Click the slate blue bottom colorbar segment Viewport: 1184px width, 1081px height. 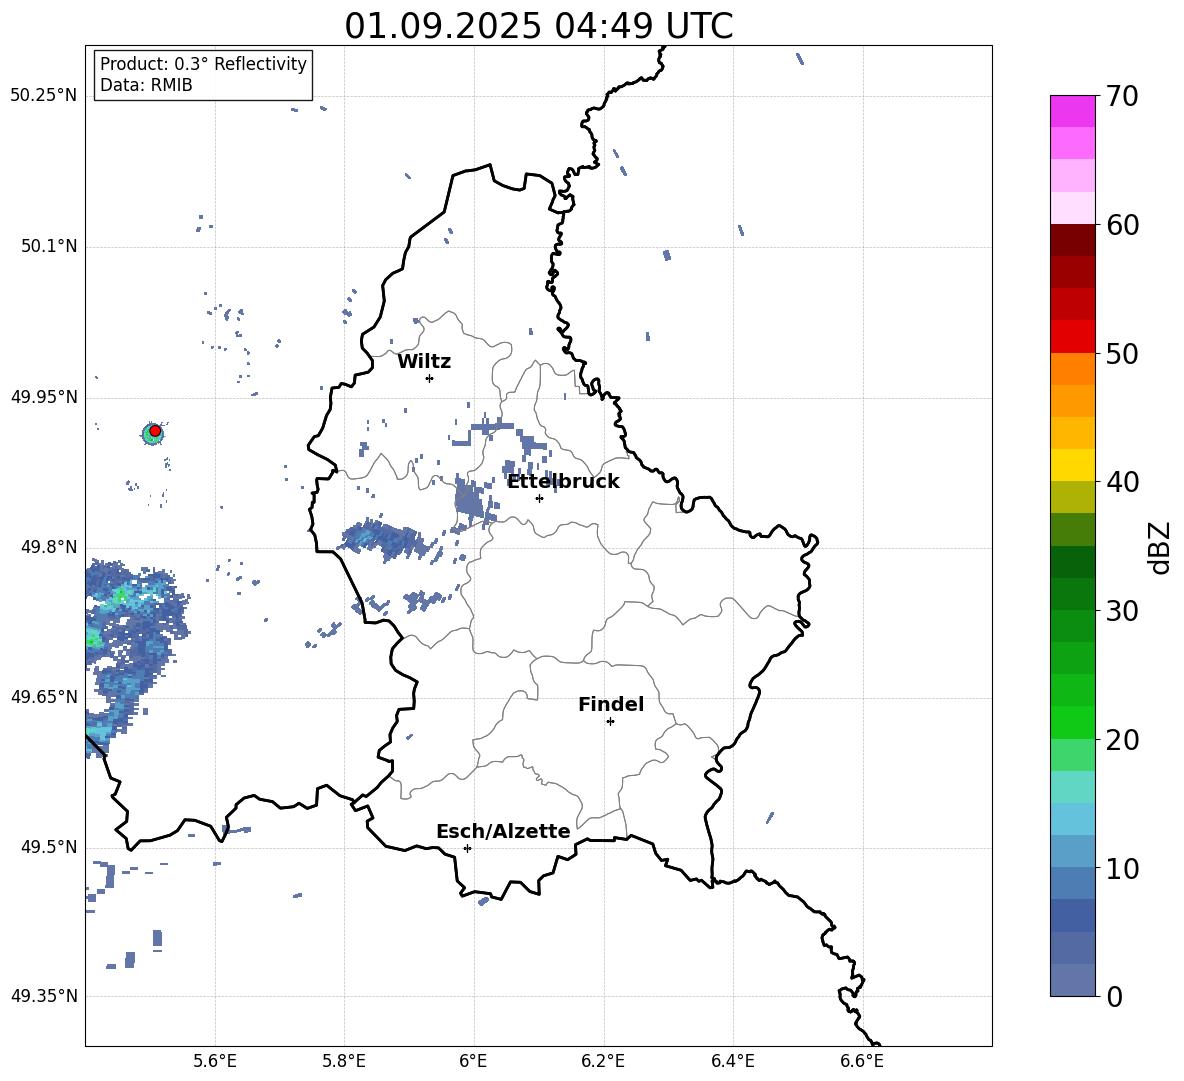coord(1072,980)
